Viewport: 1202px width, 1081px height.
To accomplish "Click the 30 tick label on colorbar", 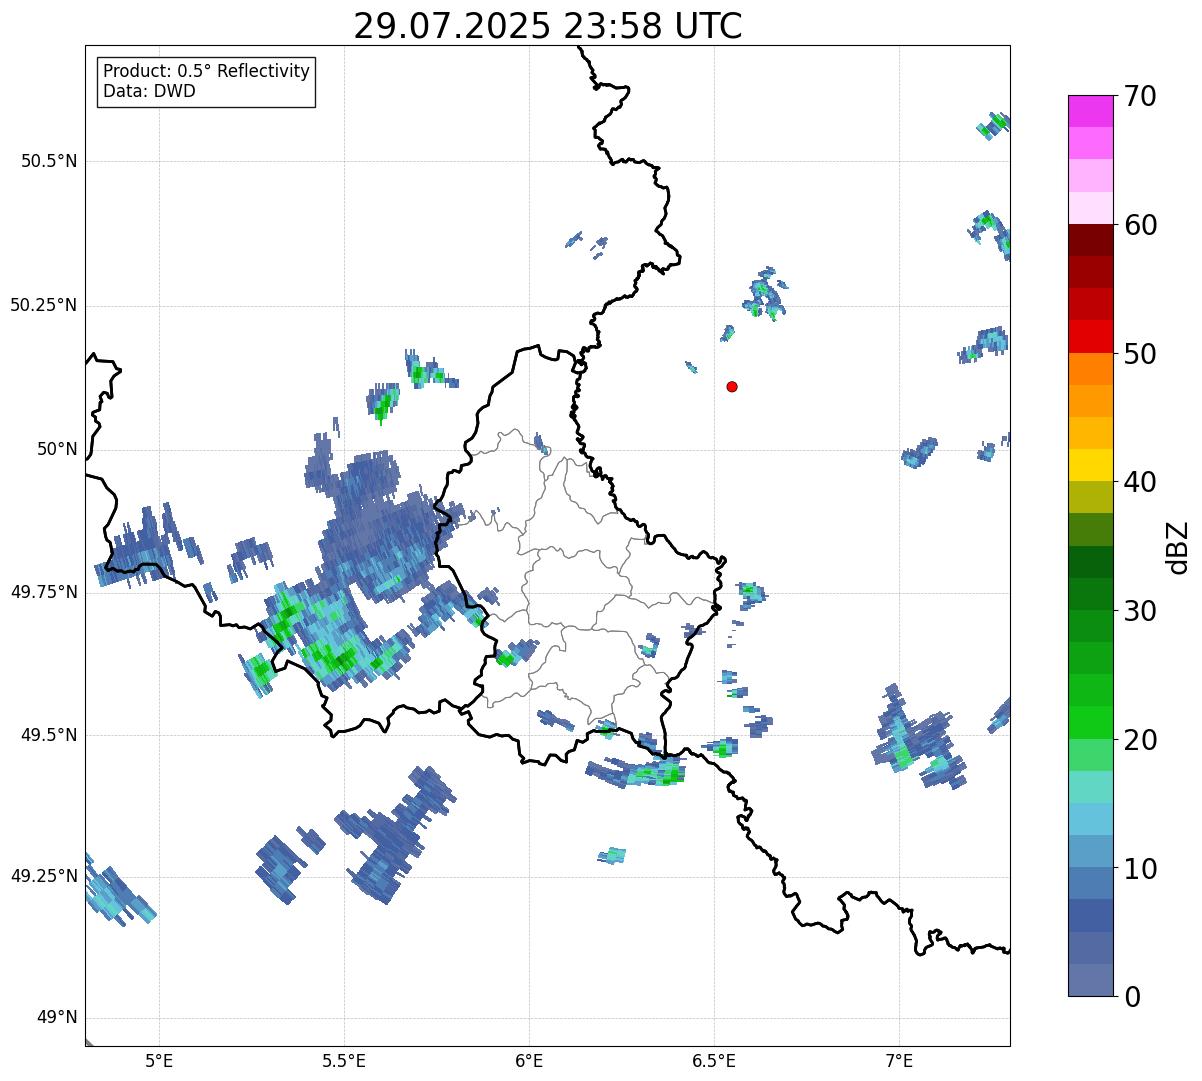I will pos(1140,611).
